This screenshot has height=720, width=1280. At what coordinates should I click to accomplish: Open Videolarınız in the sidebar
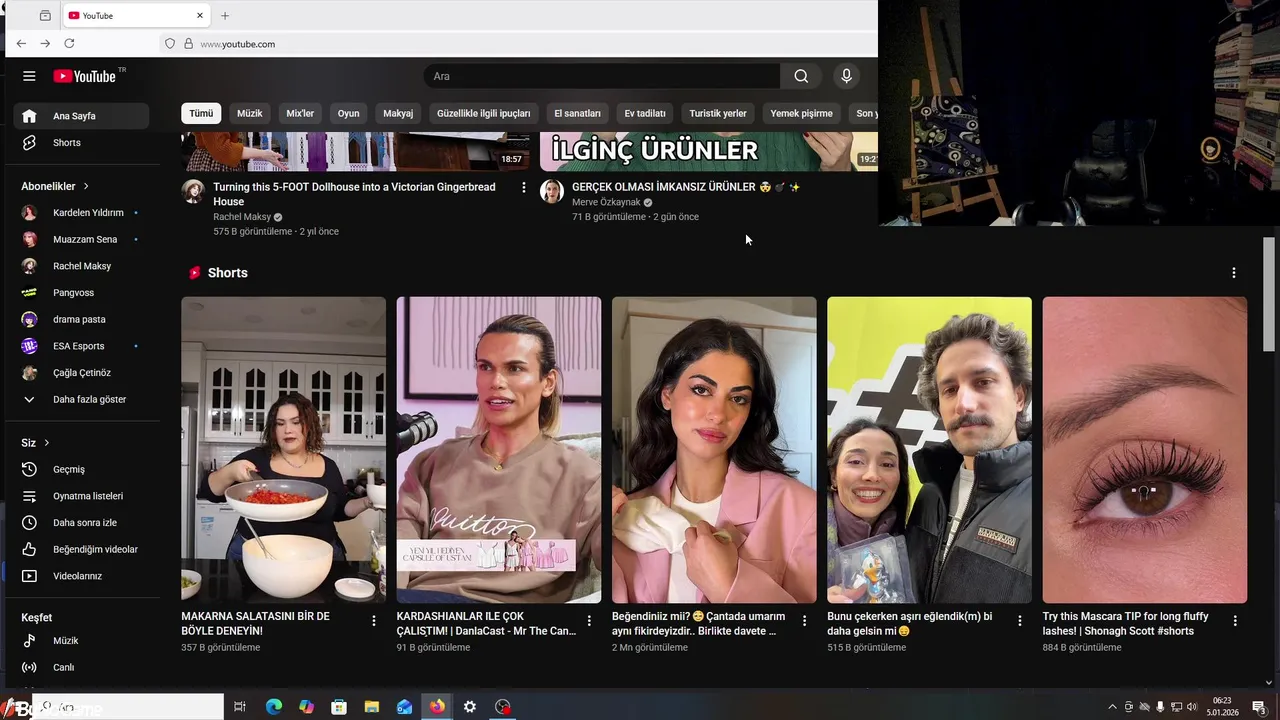coord(81,576)
